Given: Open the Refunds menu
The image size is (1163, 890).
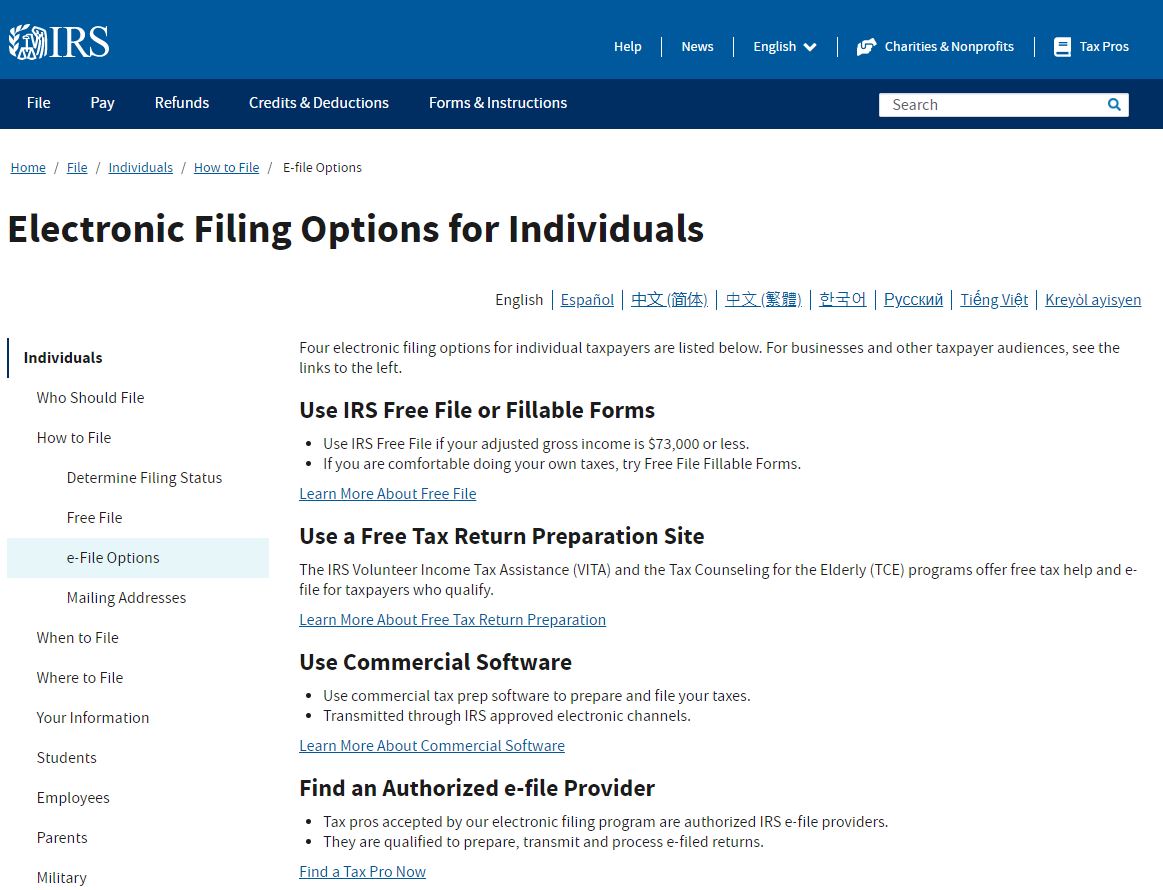Looking at the screenshot, I should (182, 103).
